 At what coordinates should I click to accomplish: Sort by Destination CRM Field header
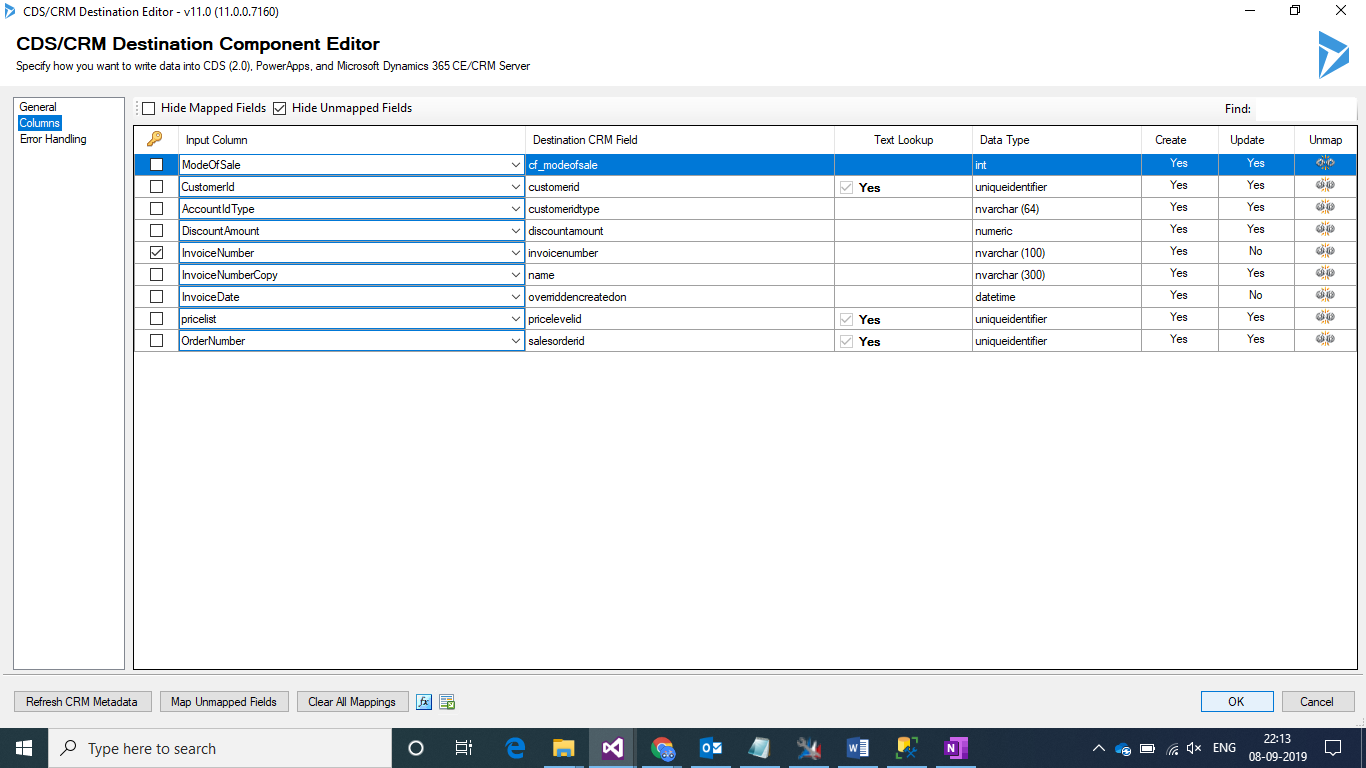680,140
